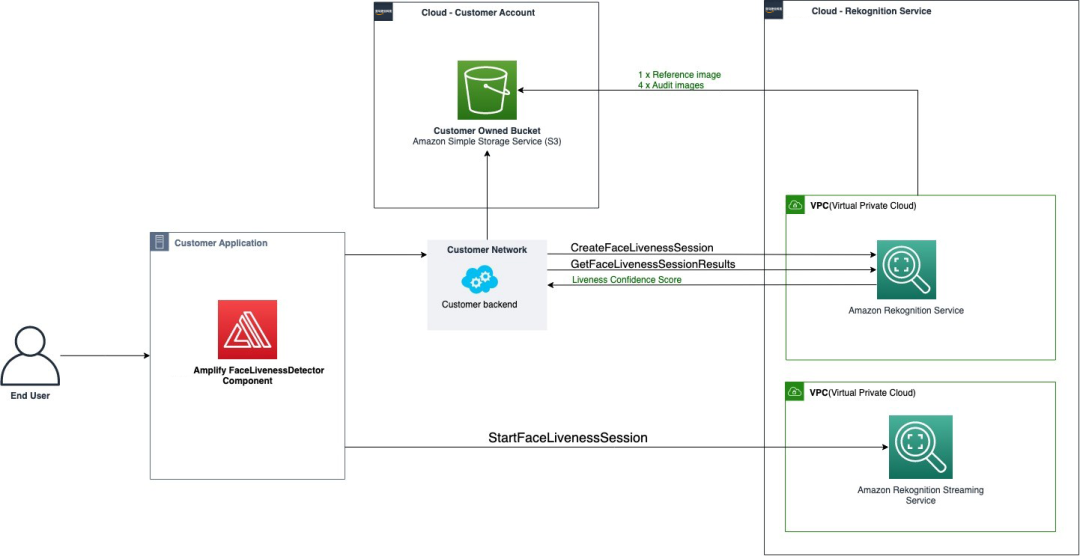1080x556 pixels.
Task: Select the 'StartFaceLivenessSession' arrow label
Action: coord(568,437)
